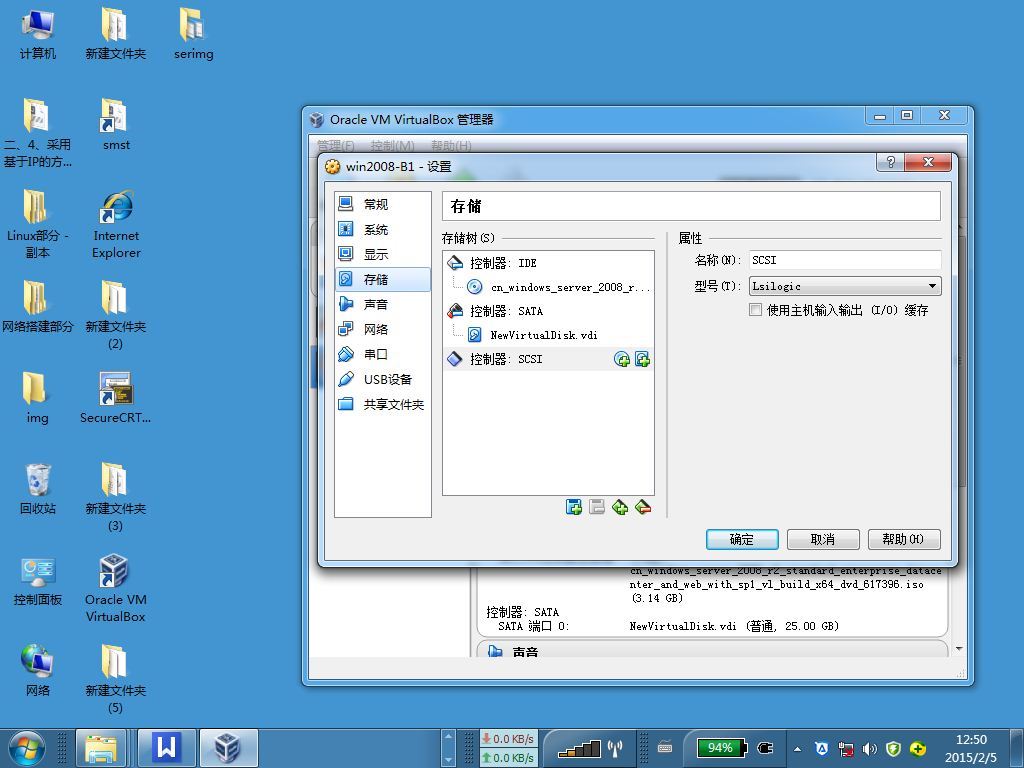This screenshot has width=1024, height=768.
Task: Select 回收站 recycle bin icon
Action: 37,488
